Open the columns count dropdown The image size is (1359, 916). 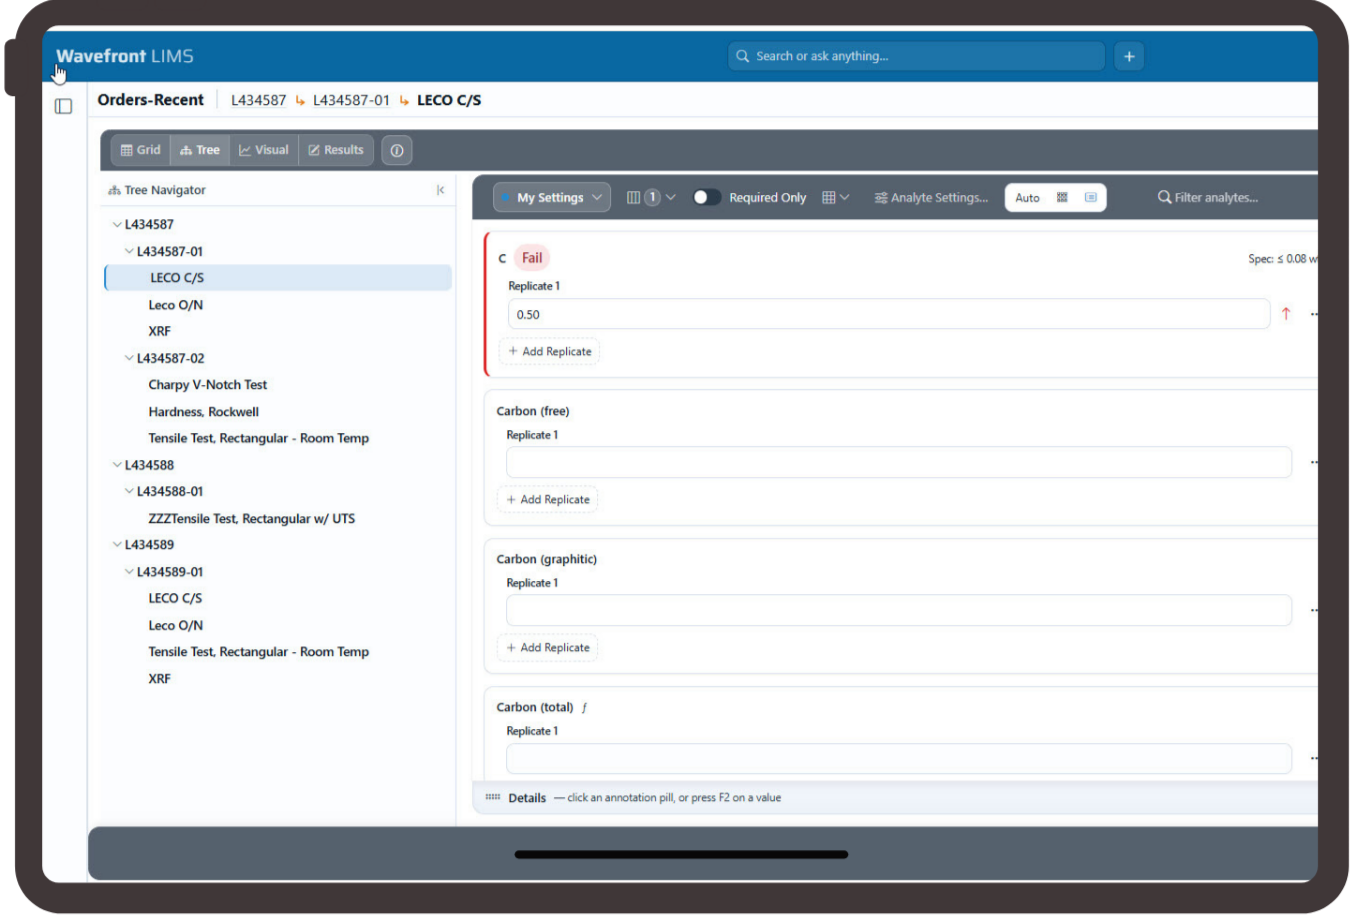(x=651, y=197)
